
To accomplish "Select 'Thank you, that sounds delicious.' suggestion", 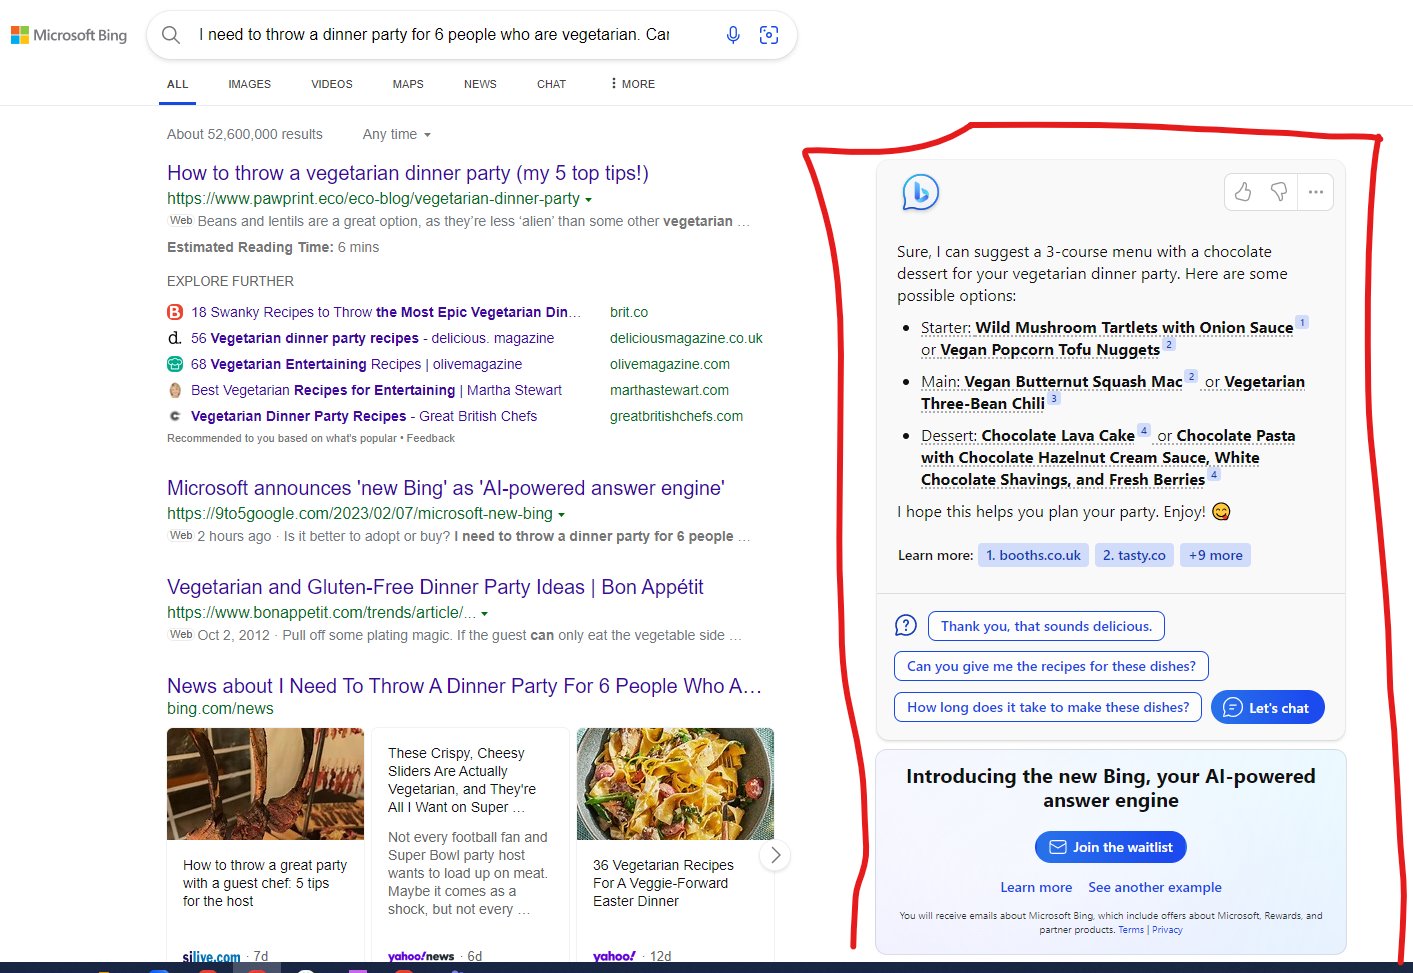I will pyautogui.click(x=1046, y=626).
